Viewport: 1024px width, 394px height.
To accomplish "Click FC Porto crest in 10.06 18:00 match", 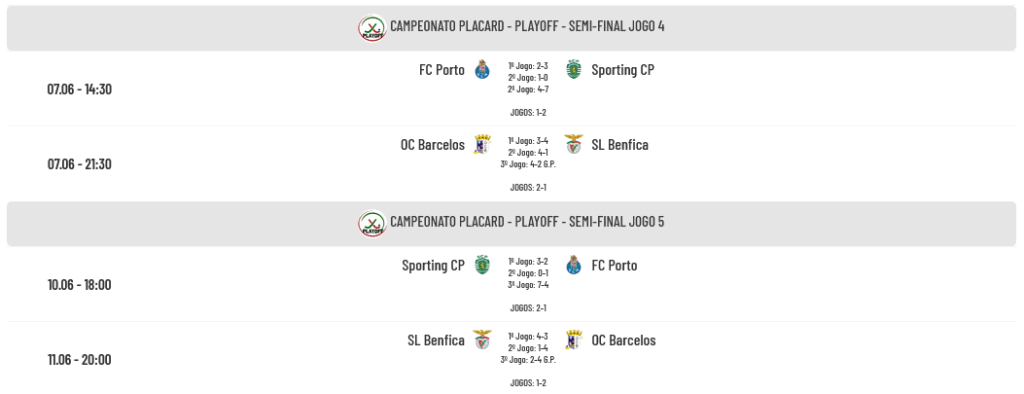I will (573, 265).
